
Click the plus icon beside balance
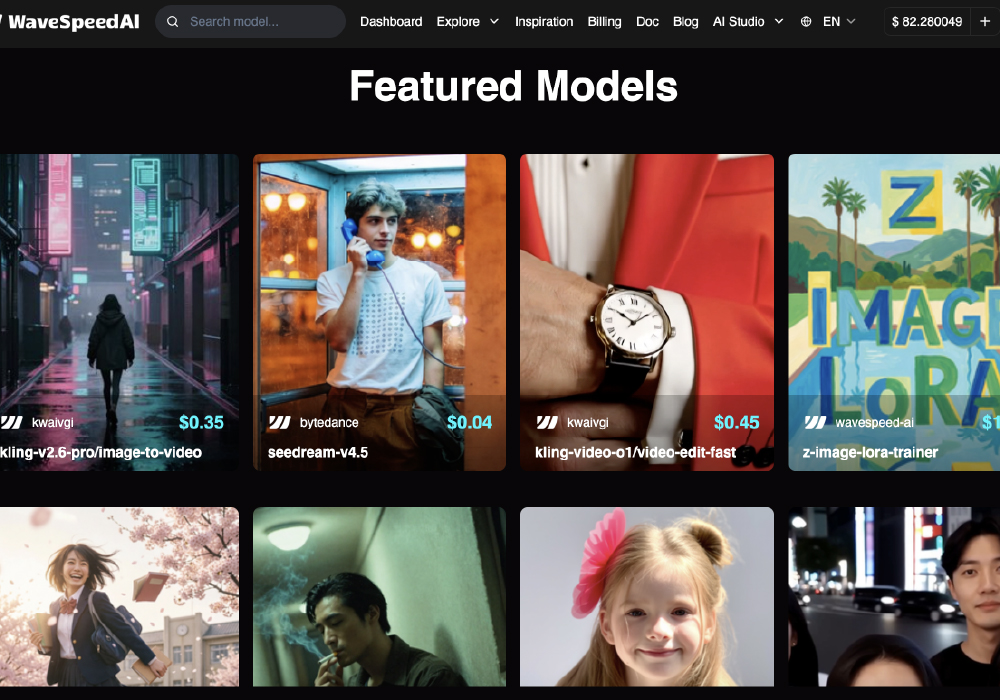coord(984,22)
